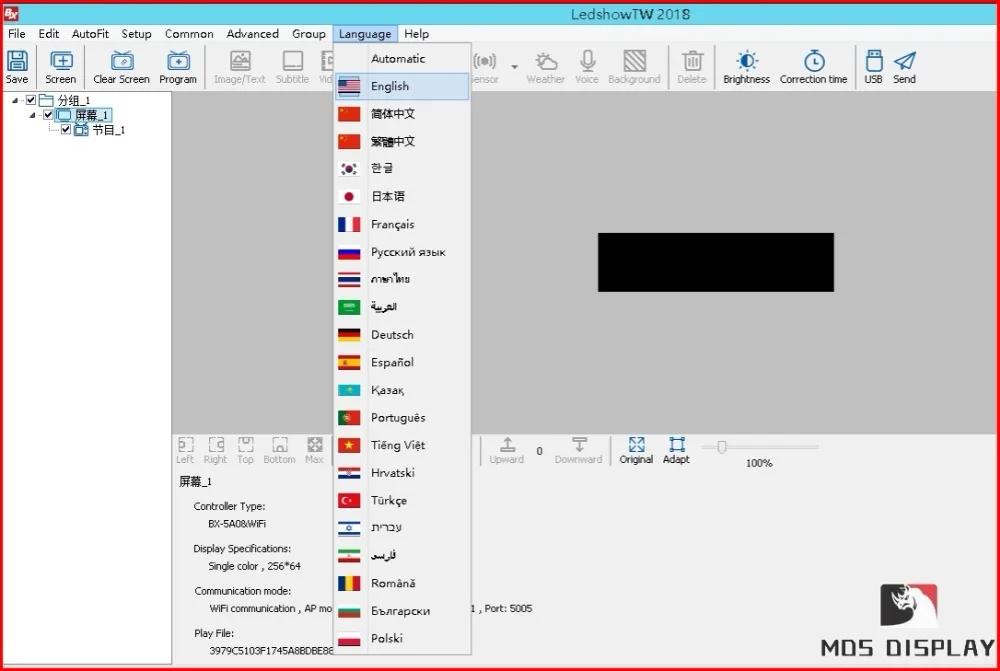Click the Voice microphone icon
1000x671 pixels.
click(x=587, y=67)
